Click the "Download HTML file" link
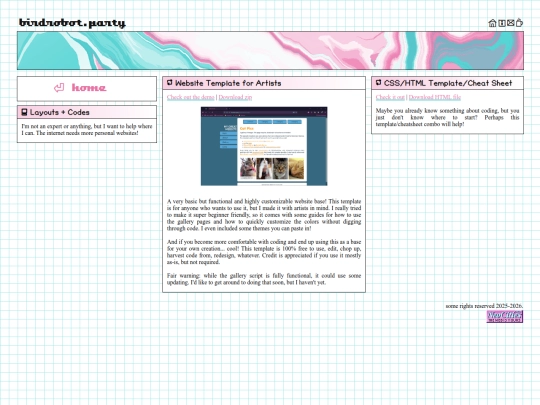 (435, 97)
